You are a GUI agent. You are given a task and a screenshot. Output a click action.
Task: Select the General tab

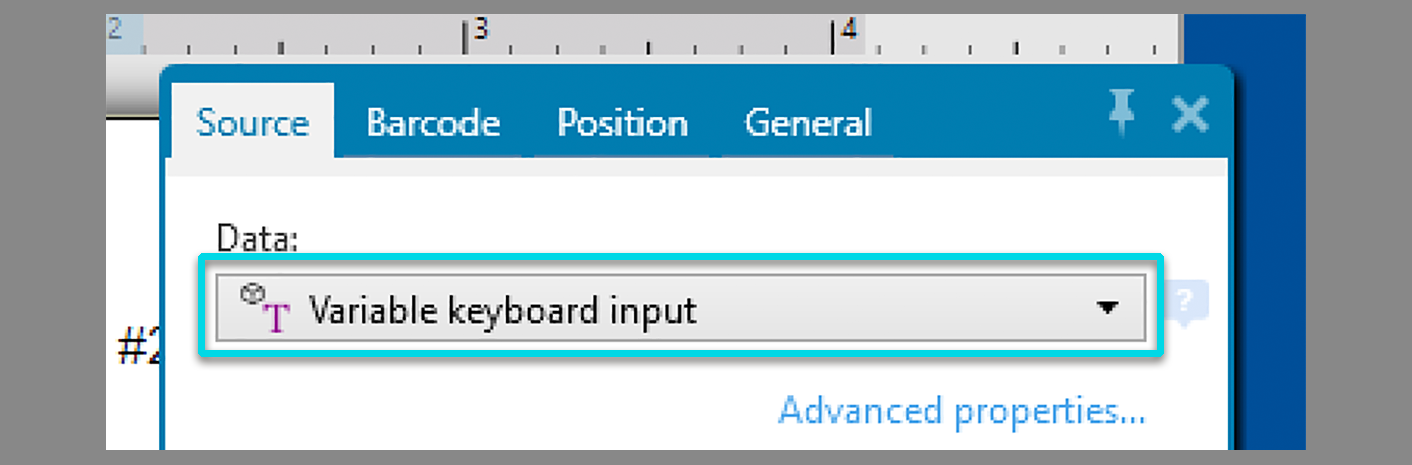click(808, 123)
